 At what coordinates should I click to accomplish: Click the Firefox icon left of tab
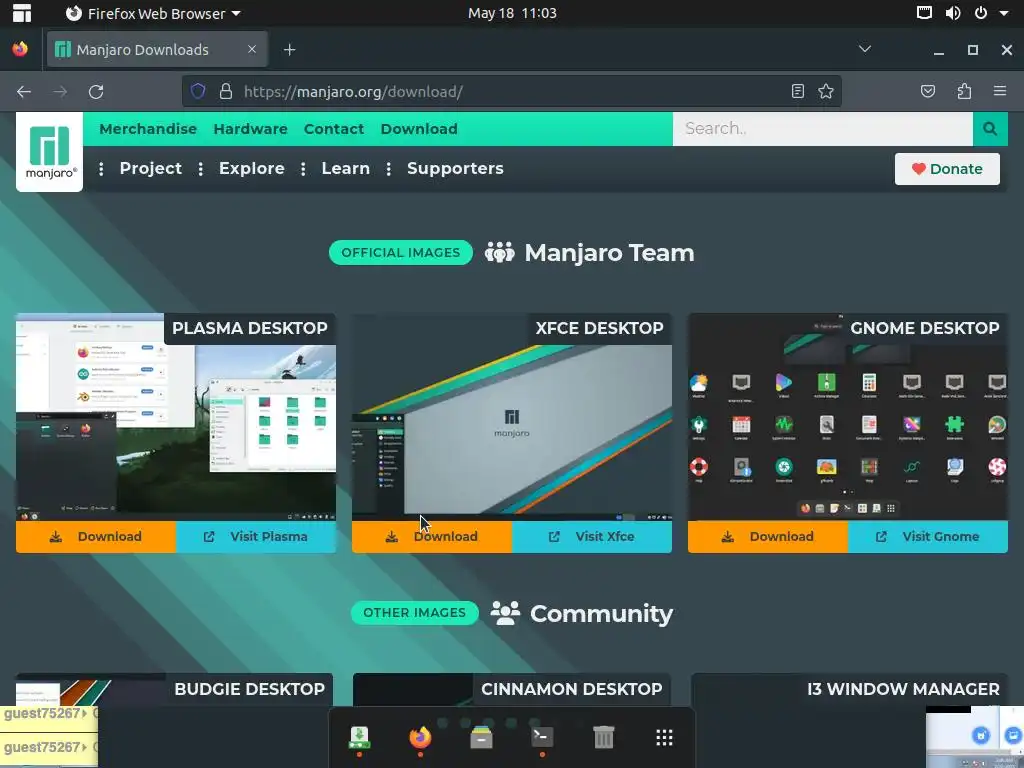(x=20, y=49)
